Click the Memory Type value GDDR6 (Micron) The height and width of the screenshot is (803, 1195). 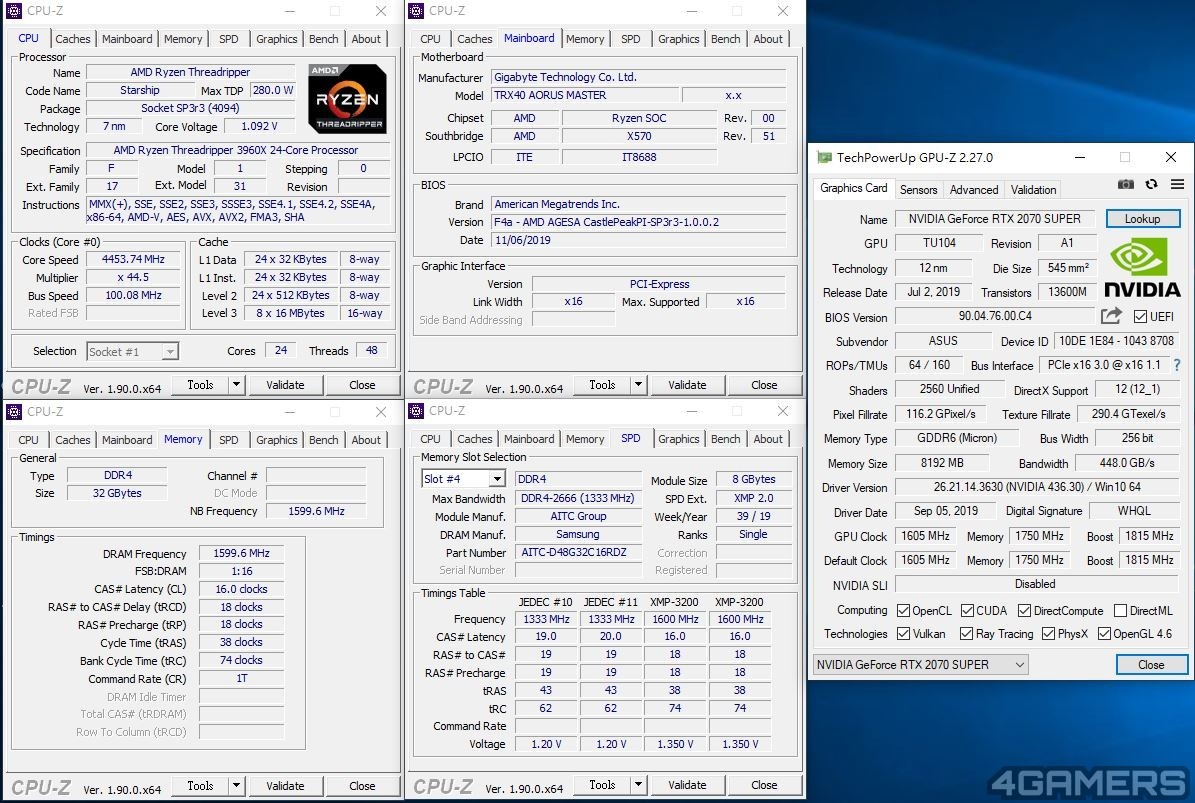[x=956, y=438]
